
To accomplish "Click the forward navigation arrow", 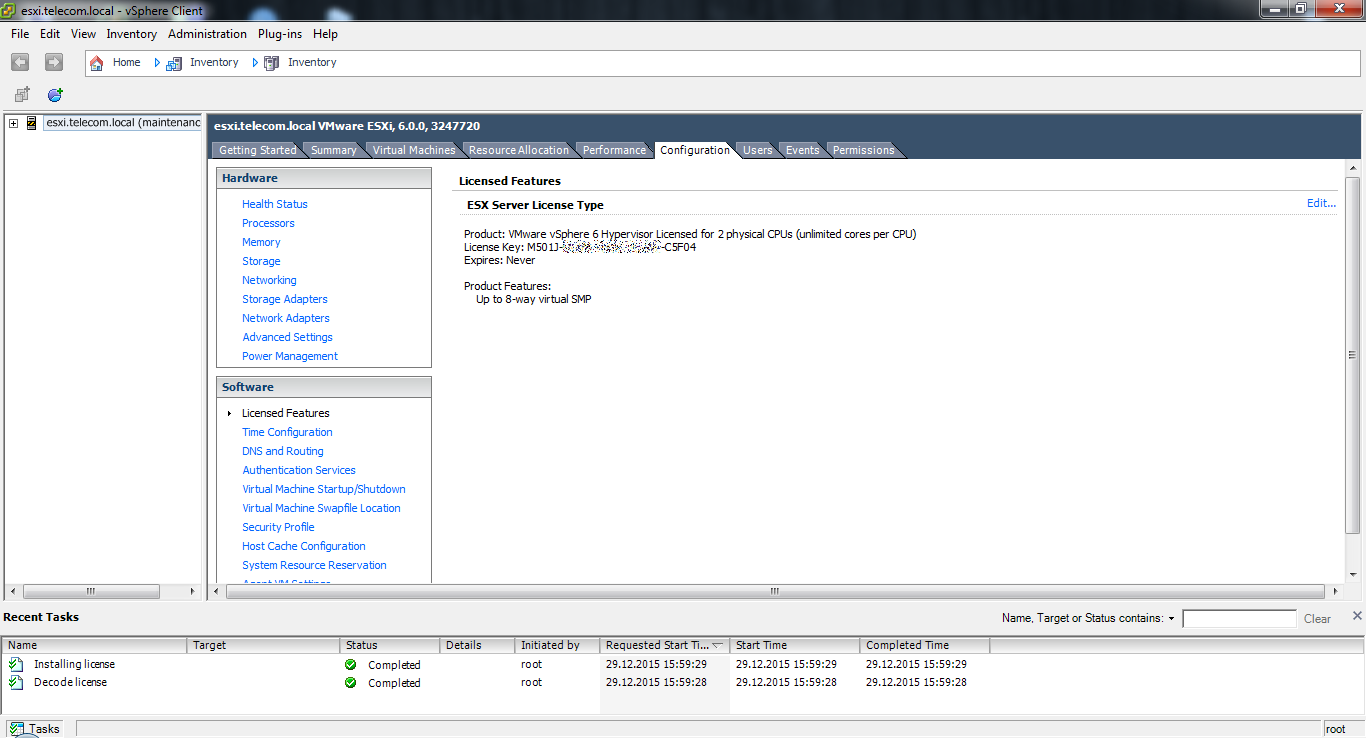I will click(54, 62).
